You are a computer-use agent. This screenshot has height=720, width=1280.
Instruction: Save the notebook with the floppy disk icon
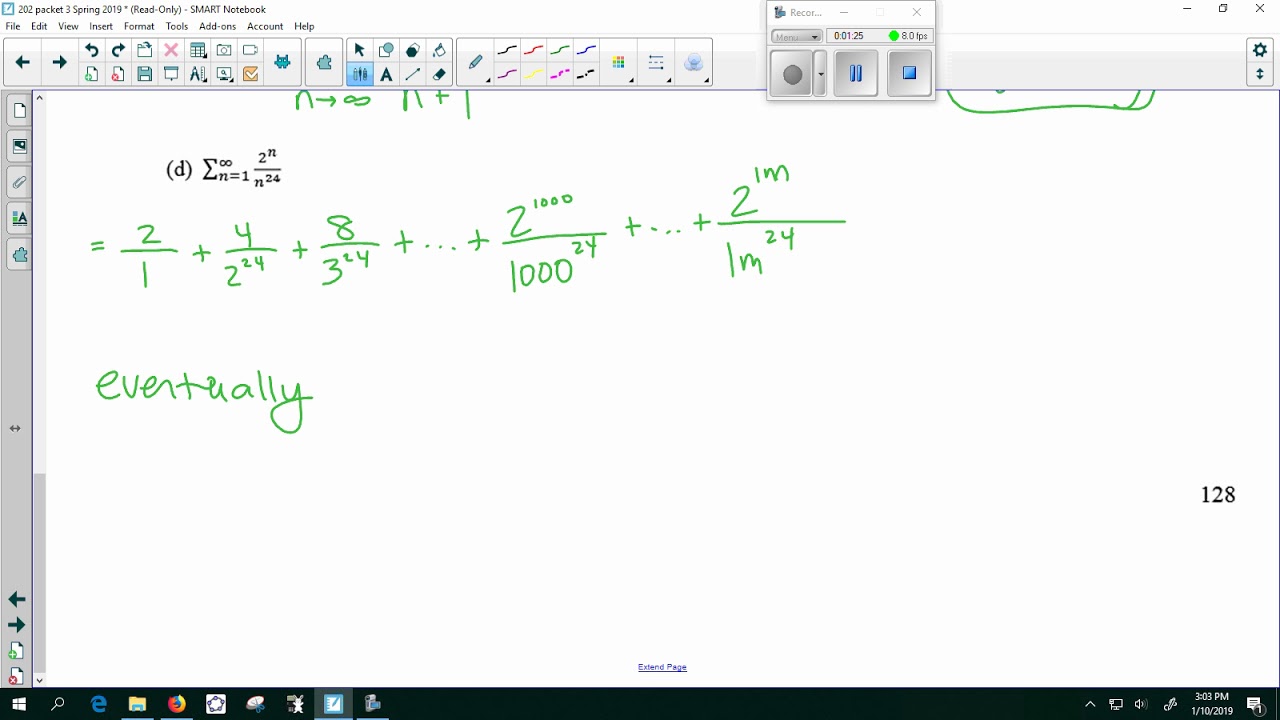pos(145,74)
